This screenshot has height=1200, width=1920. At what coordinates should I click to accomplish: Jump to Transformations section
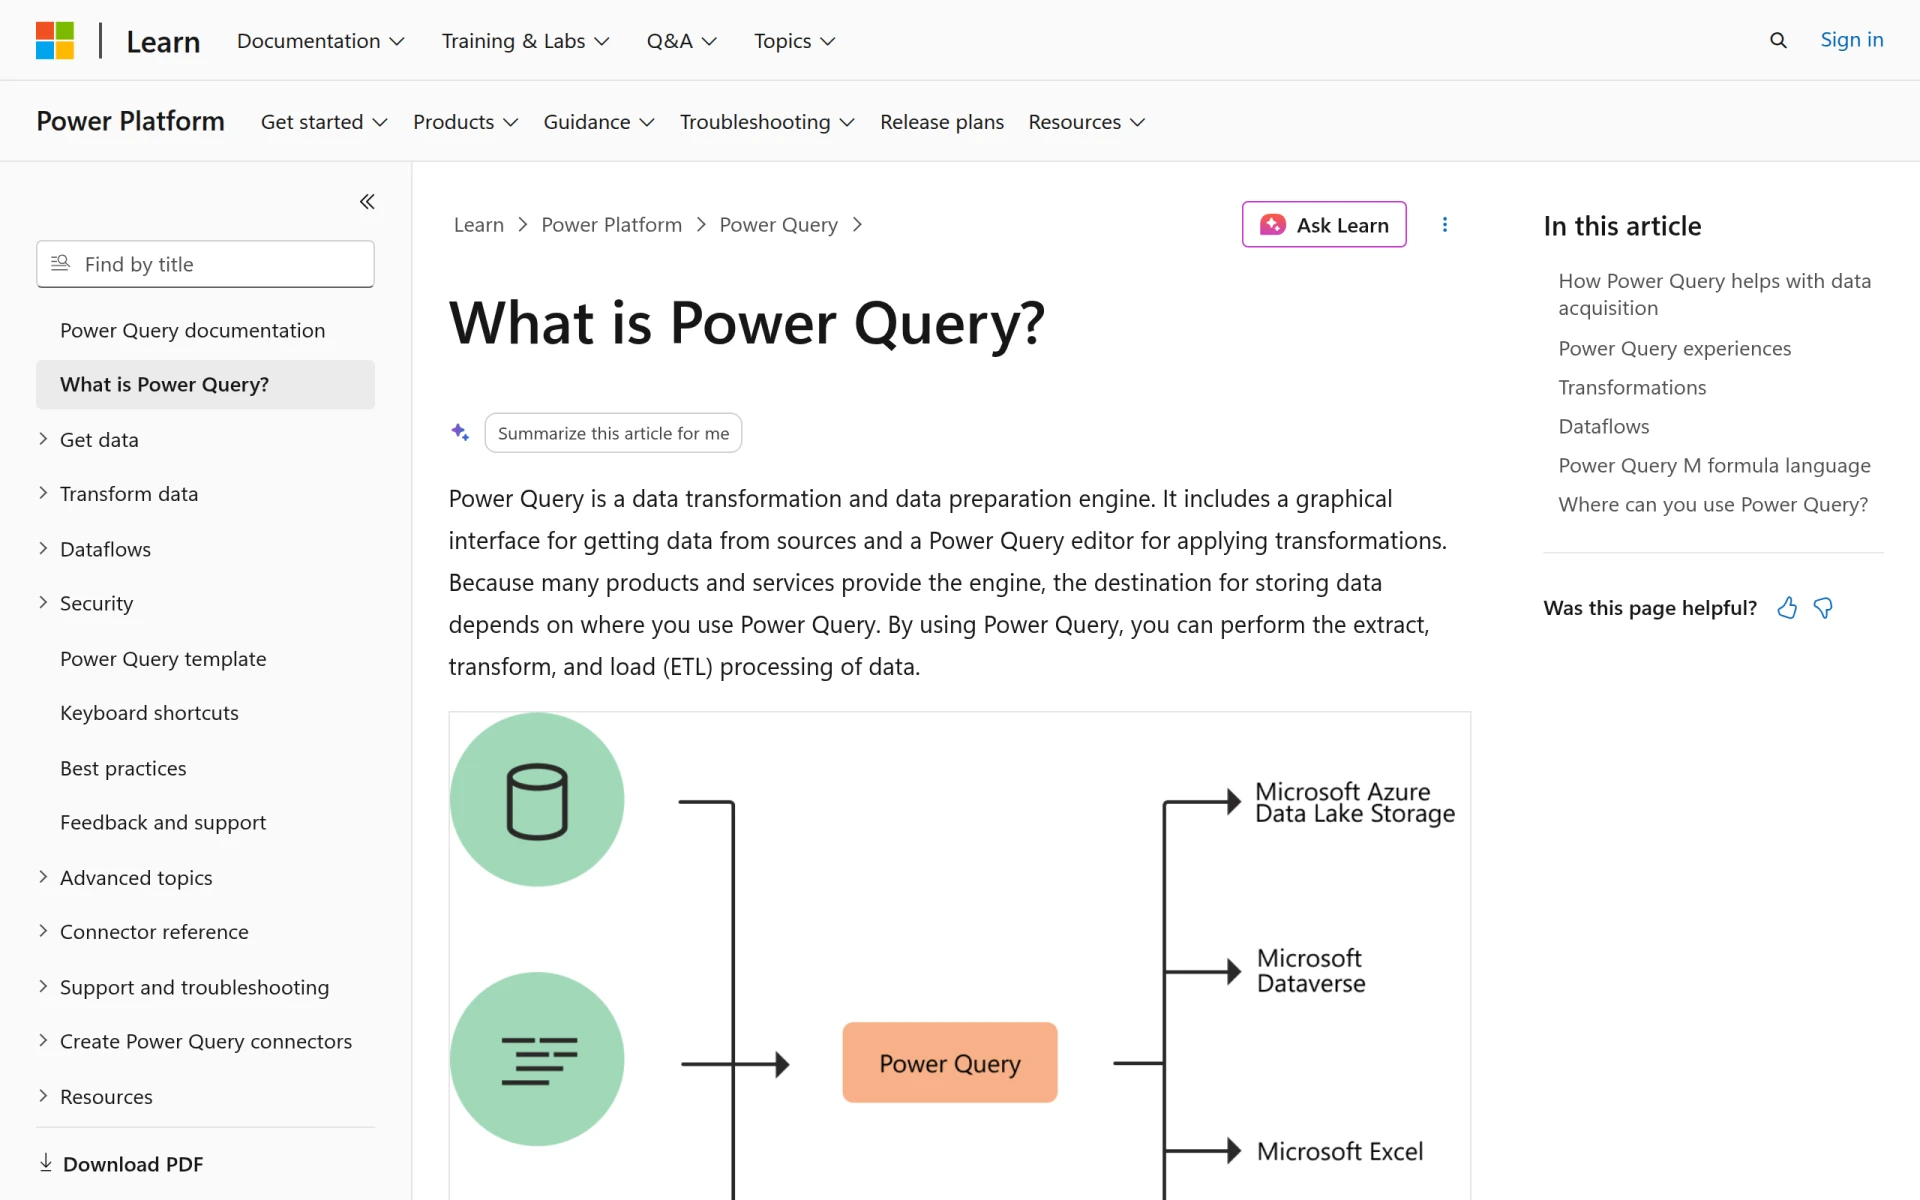[x=1632, y=387]
